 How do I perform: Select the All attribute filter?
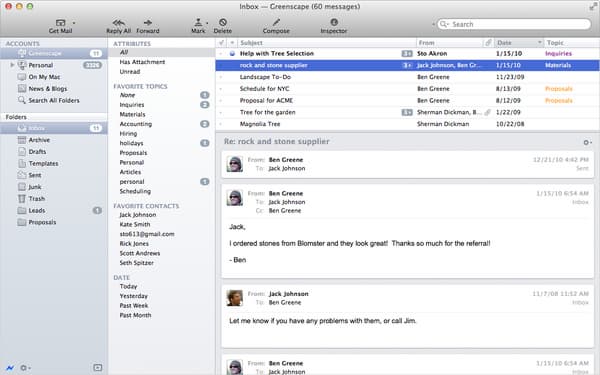click(161, 52)
